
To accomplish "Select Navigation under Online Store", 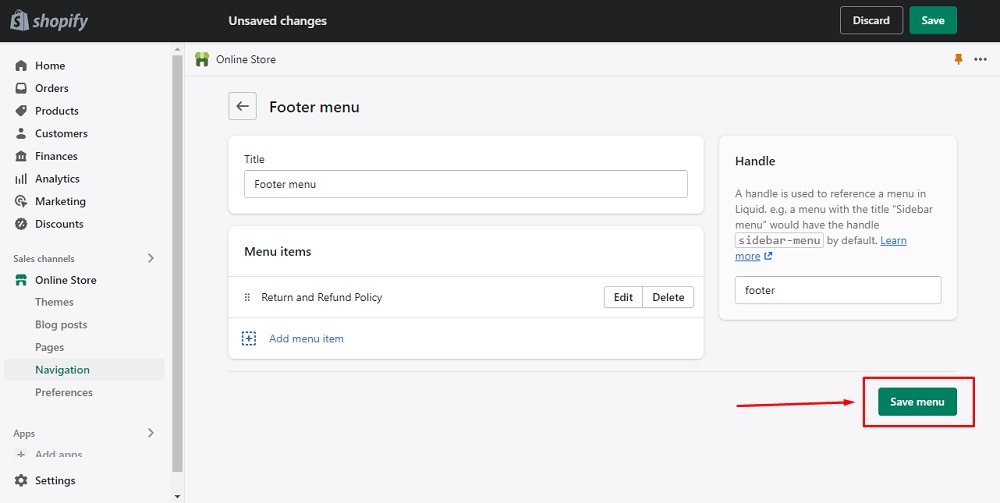I will pos(84,370).
